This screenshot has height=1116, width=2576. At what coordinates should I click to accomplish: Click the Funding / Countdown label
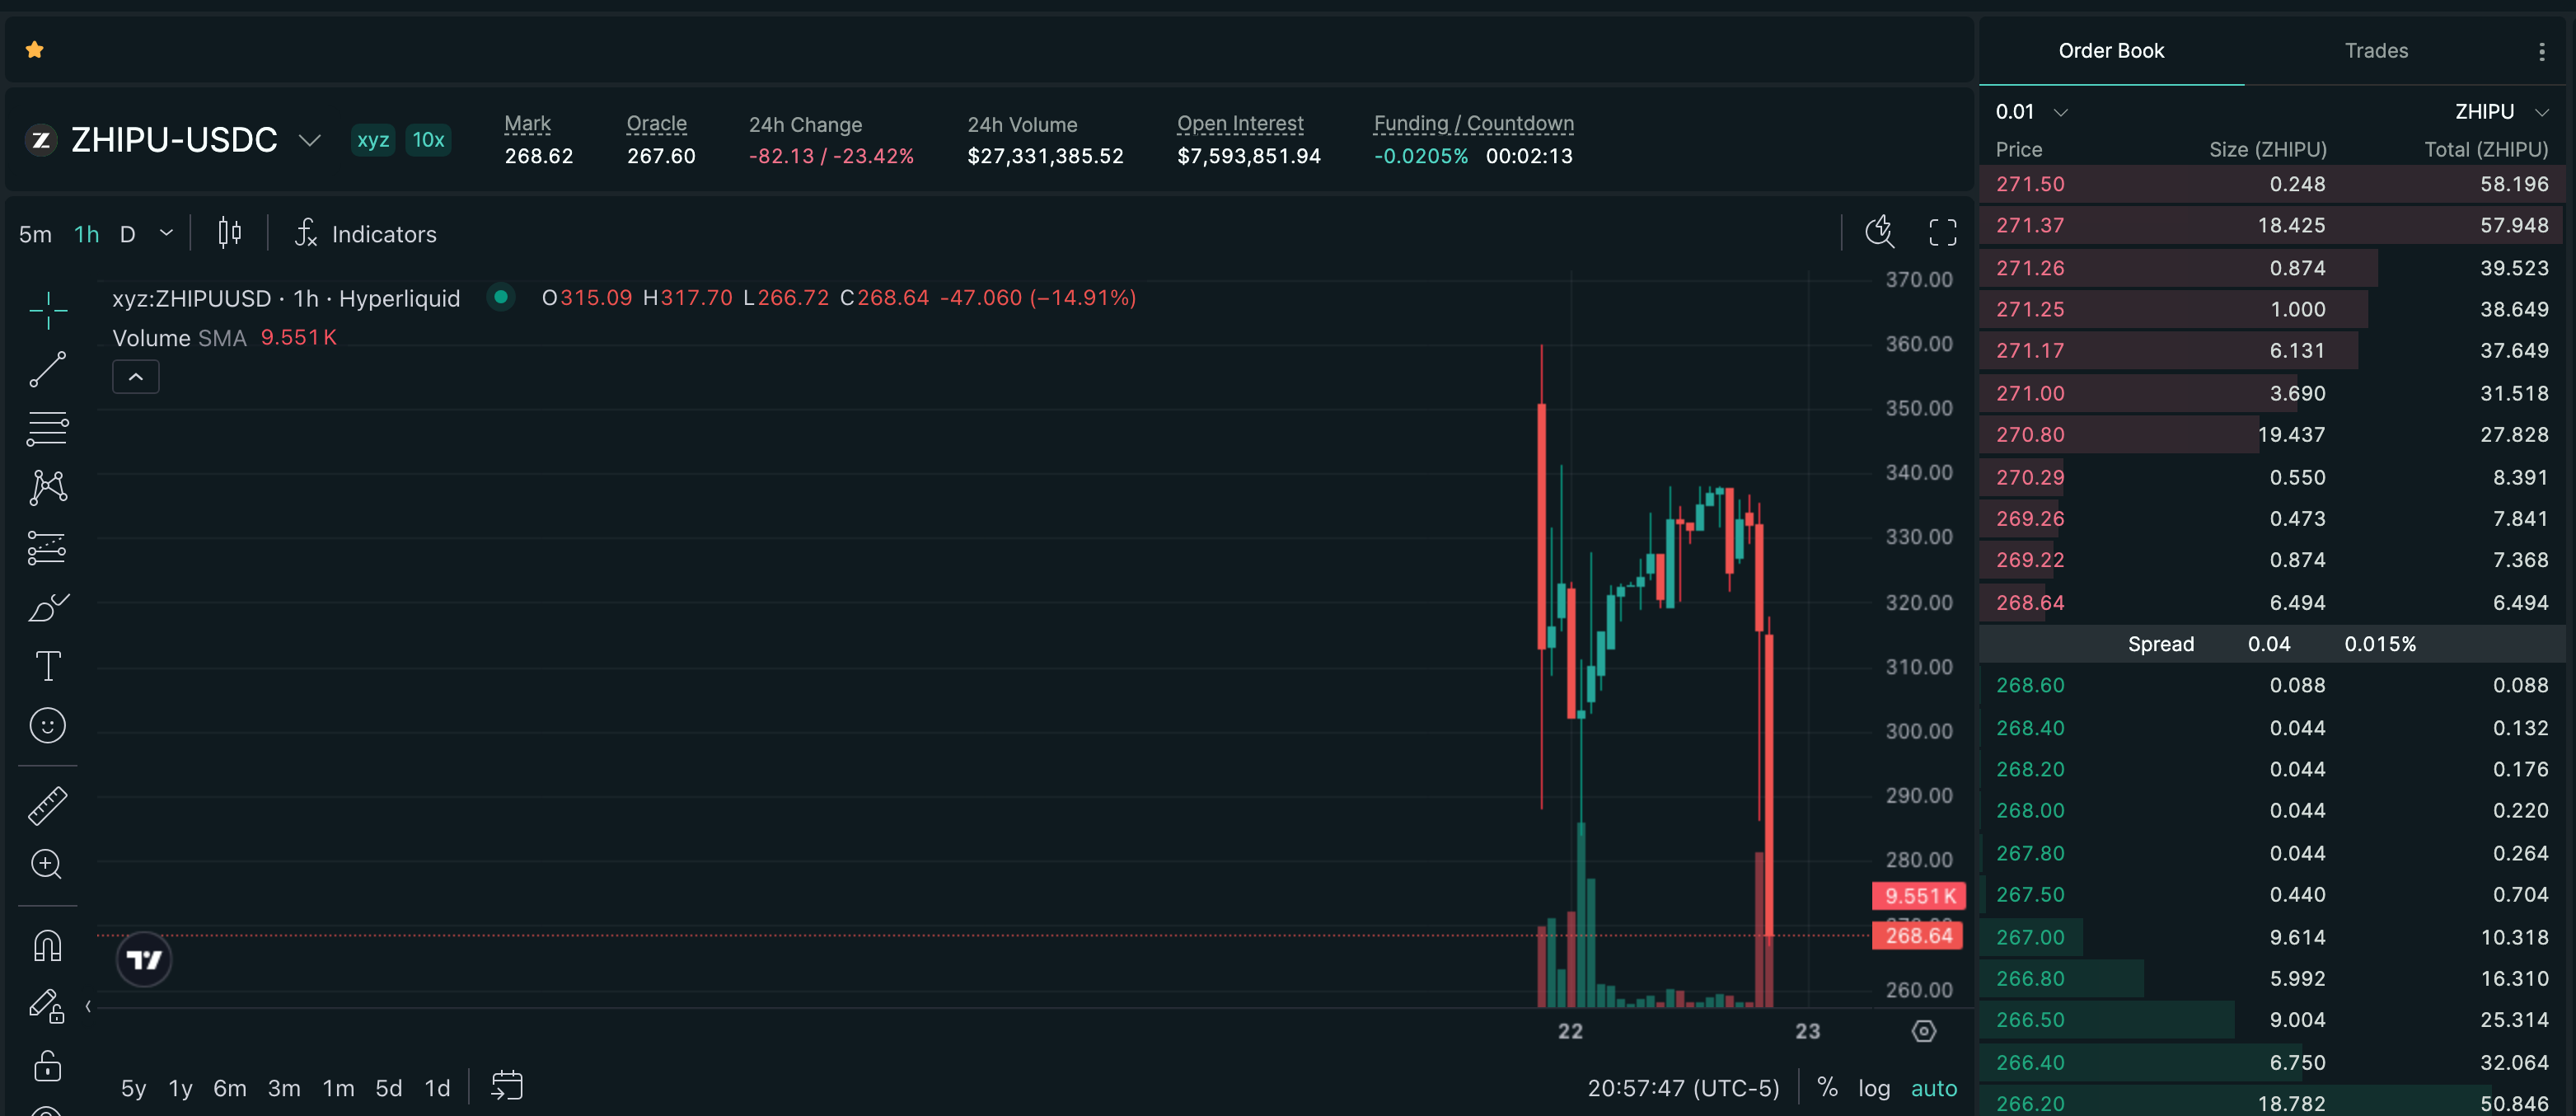pyautogui.click(x=1474, y=124)
